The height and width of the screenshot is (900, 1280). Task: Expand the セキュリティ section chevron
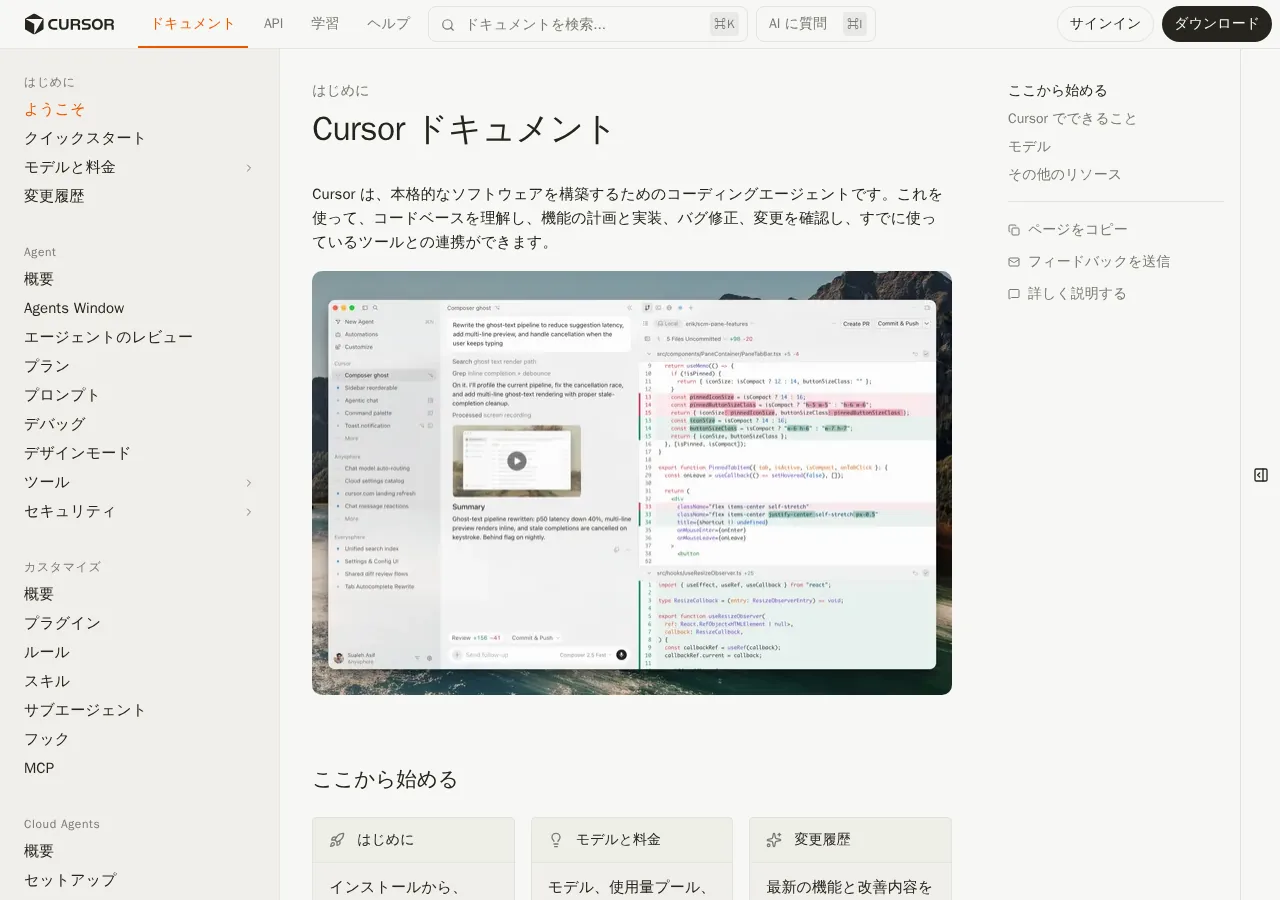coord(249,512)
